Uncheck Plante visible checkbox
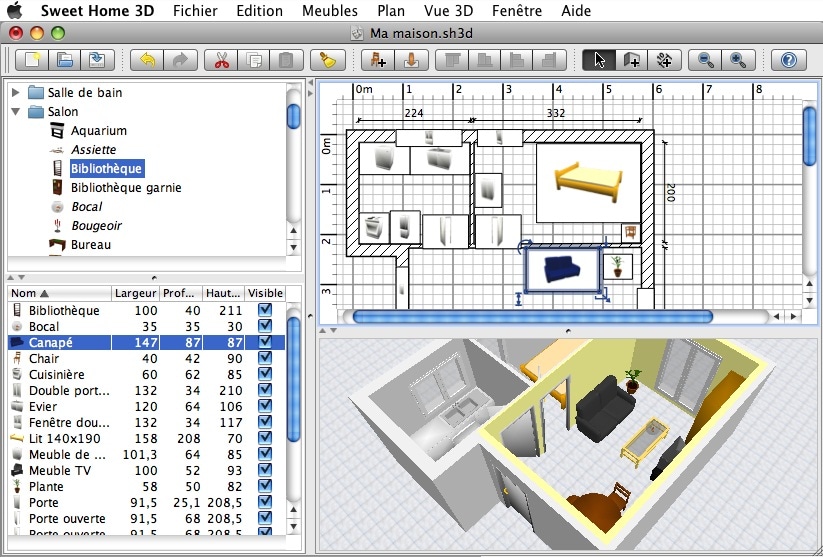 coord(265,486)
